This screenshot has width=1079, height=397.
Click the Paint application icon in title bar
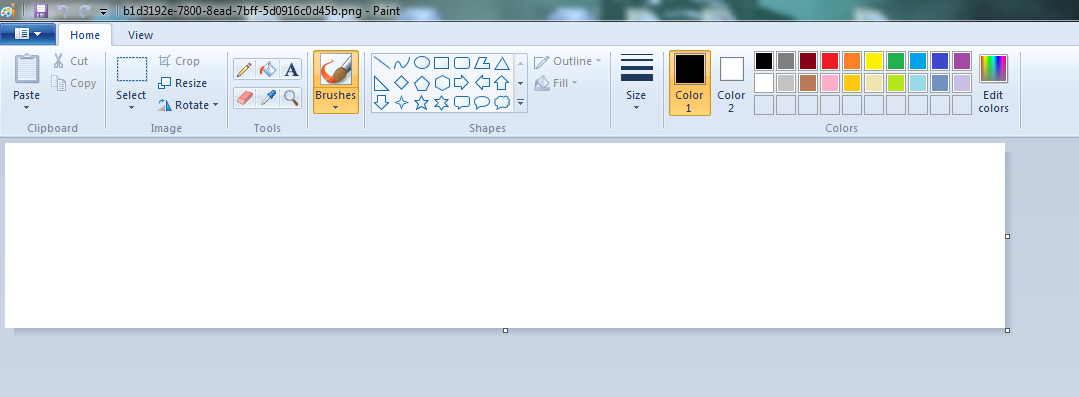(8, 10)
